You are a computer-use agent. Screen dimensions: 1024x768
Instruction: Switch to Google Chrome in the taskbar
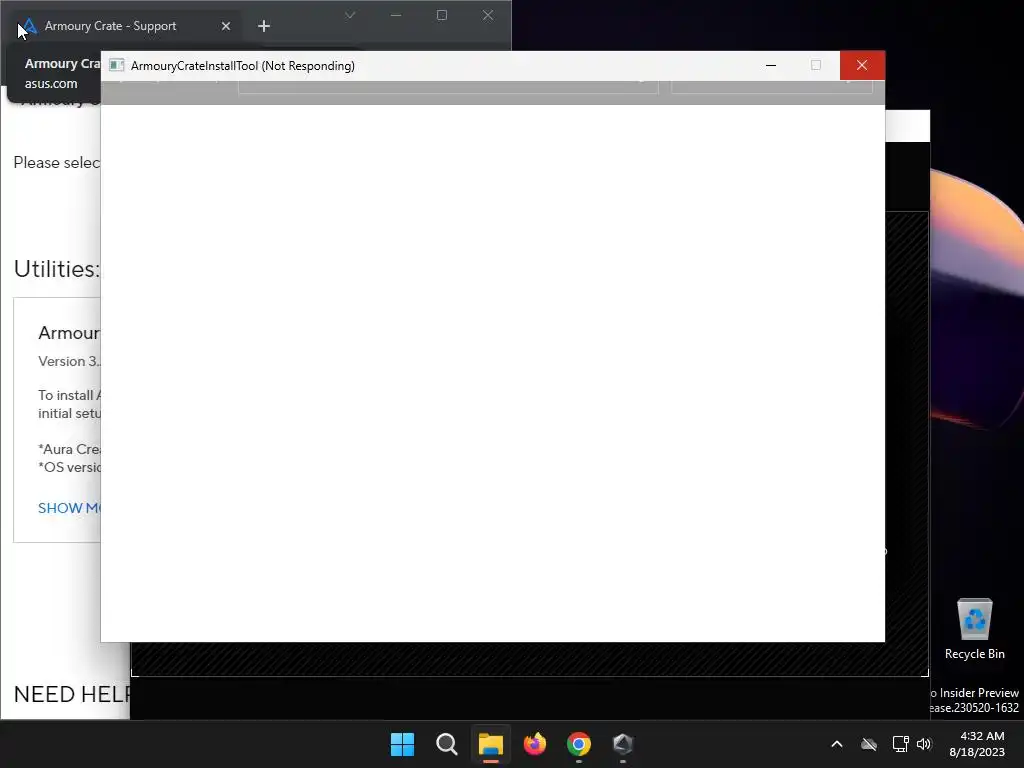579,744
